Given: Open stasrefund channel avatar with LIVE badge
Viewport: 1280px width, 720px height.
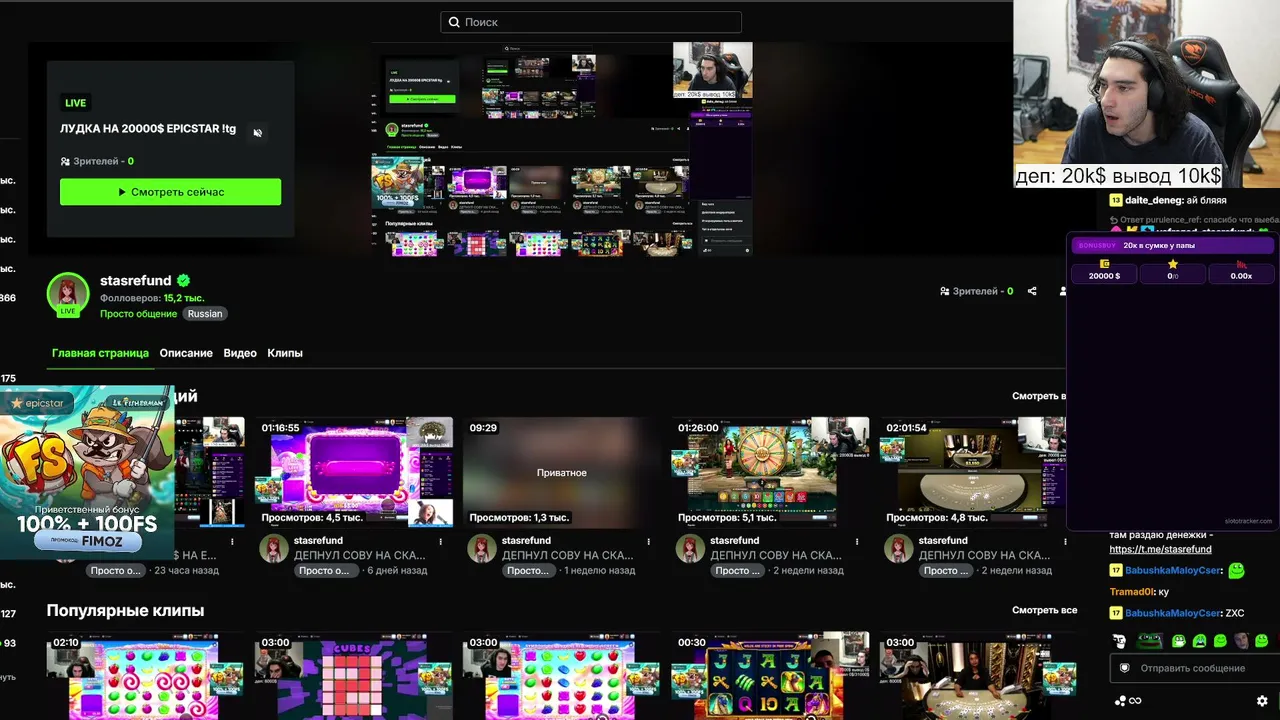Looking at the screenshot, I should 68,294.
